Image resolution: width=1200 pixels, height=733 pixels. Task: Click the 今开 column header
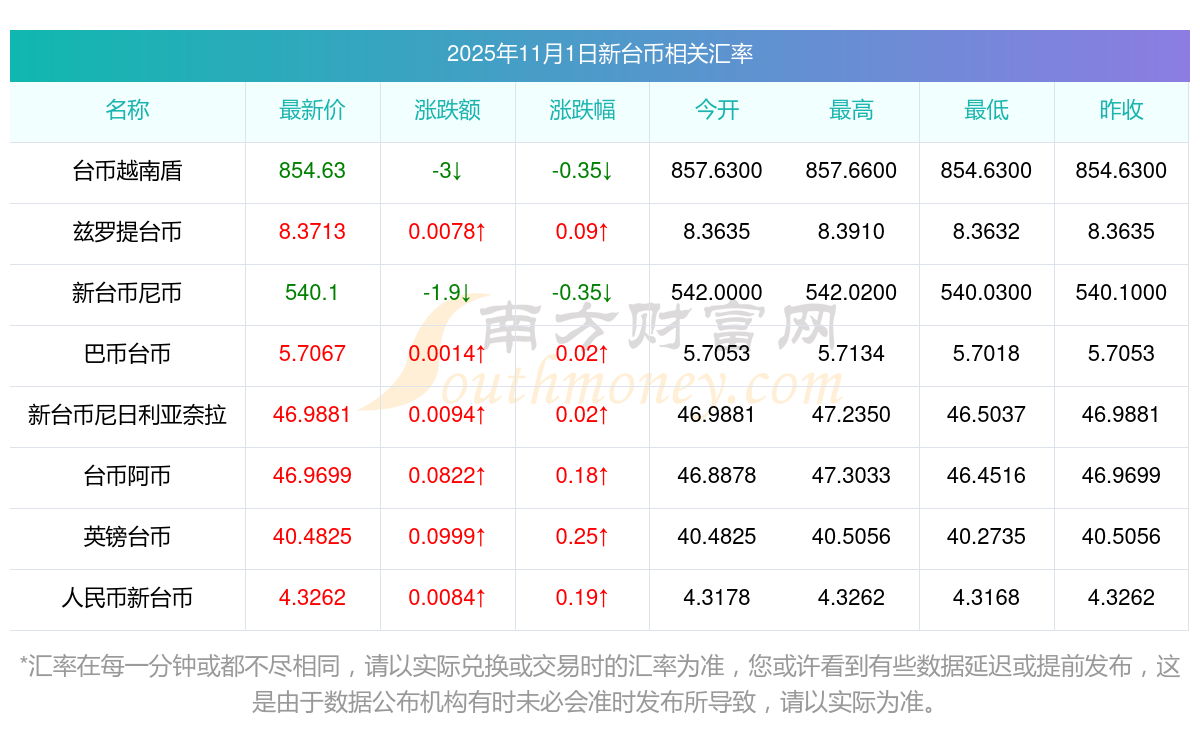tap(717, 110)
